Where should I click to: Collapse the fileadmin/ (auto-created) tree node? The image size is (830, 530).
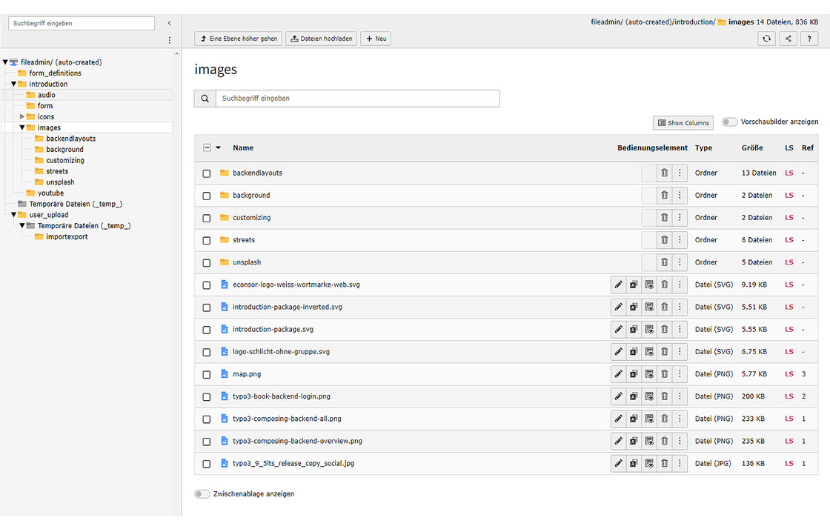point(5,62)
